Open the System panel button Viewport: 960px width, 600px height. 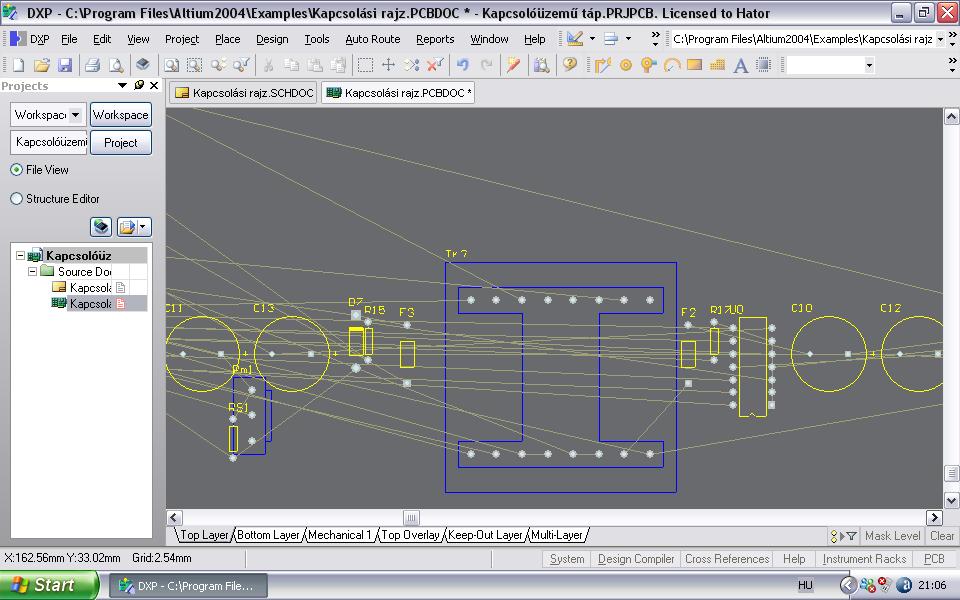(x=567, y=559)
